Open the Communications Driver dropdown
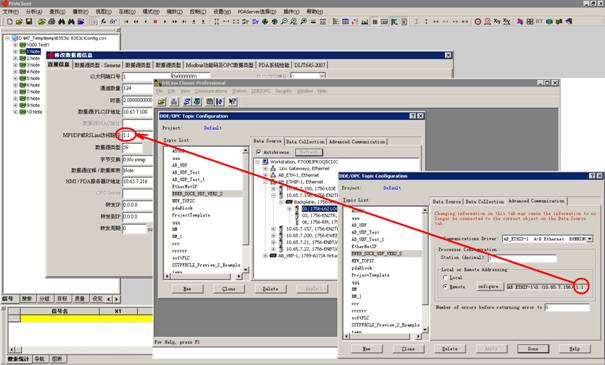 click(590, 239)
